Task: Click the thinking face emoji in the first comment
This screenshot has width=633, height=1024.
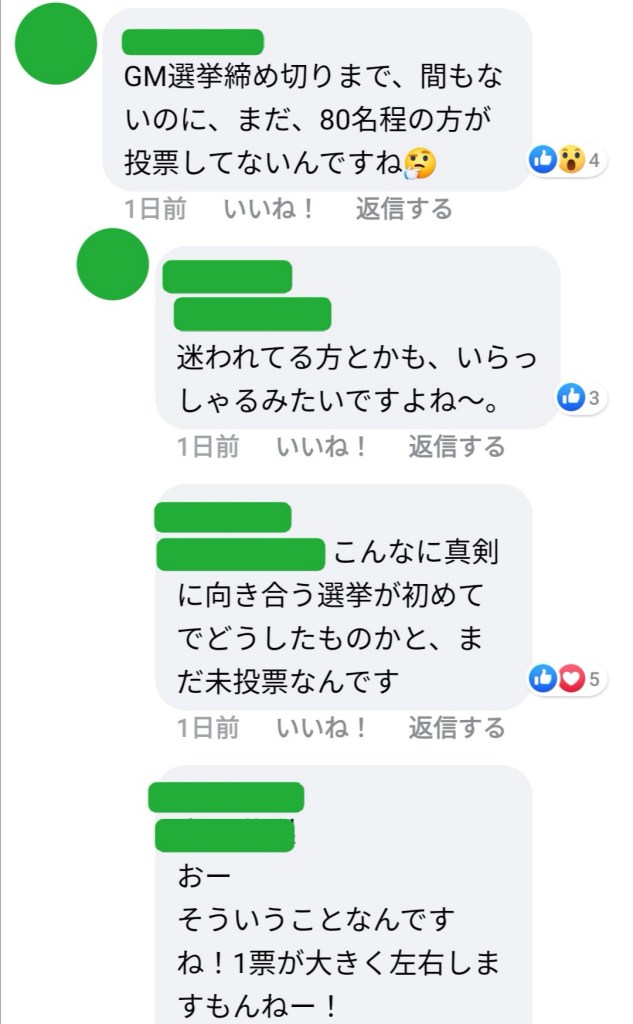Action: pyautogui.click(x=420, y=163)
